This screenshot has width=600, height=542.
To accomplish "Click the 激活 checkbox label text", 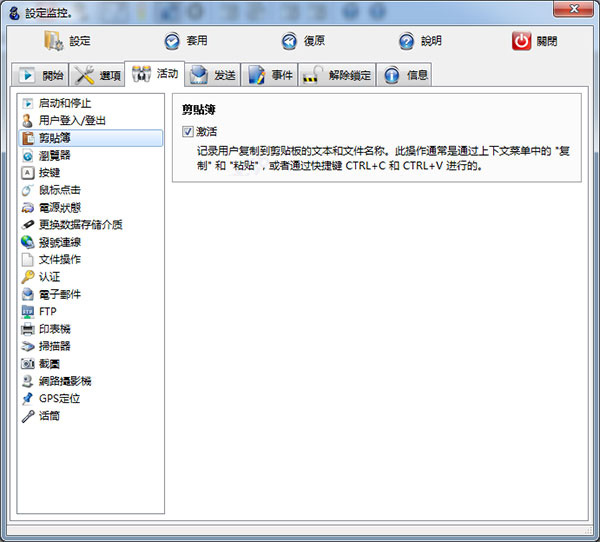I will click(x=207, y=132).
